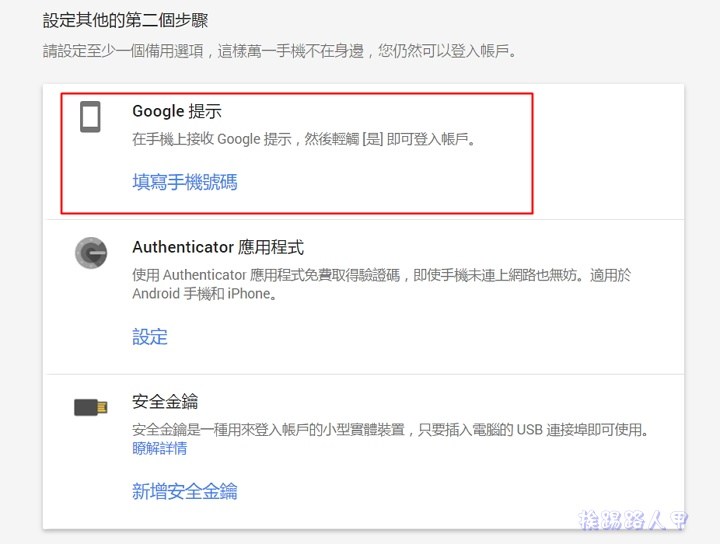
Task: Click the description 在手機上接收 Google 提示
Action: tap(212, 139)
